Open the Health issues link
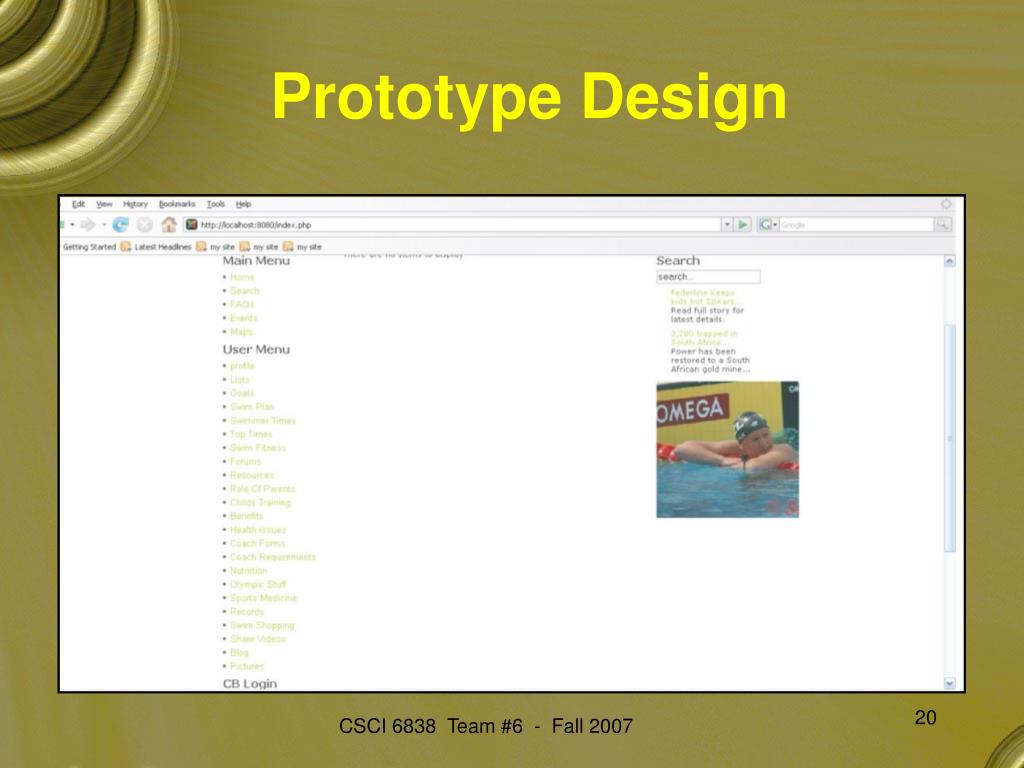Screen dimensions: 1024x768 (258, 530)
